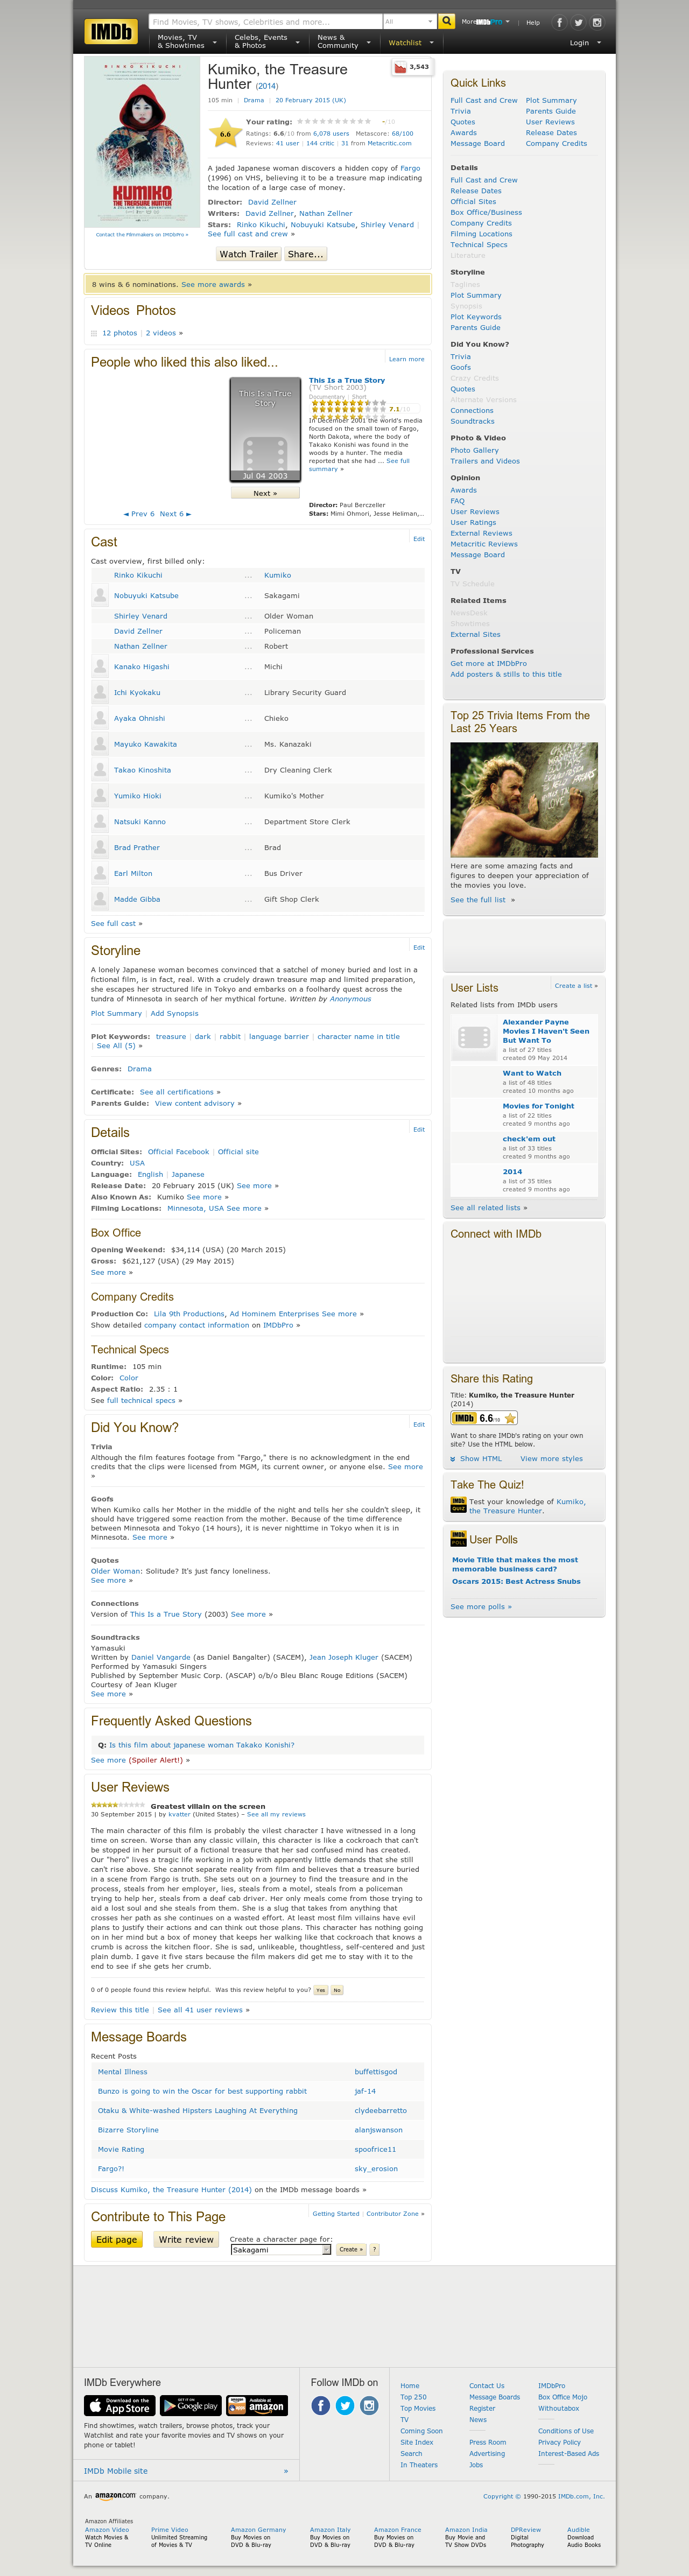
Task: Click the yellow Edit page button
Action: click(x=117, y=2239)
